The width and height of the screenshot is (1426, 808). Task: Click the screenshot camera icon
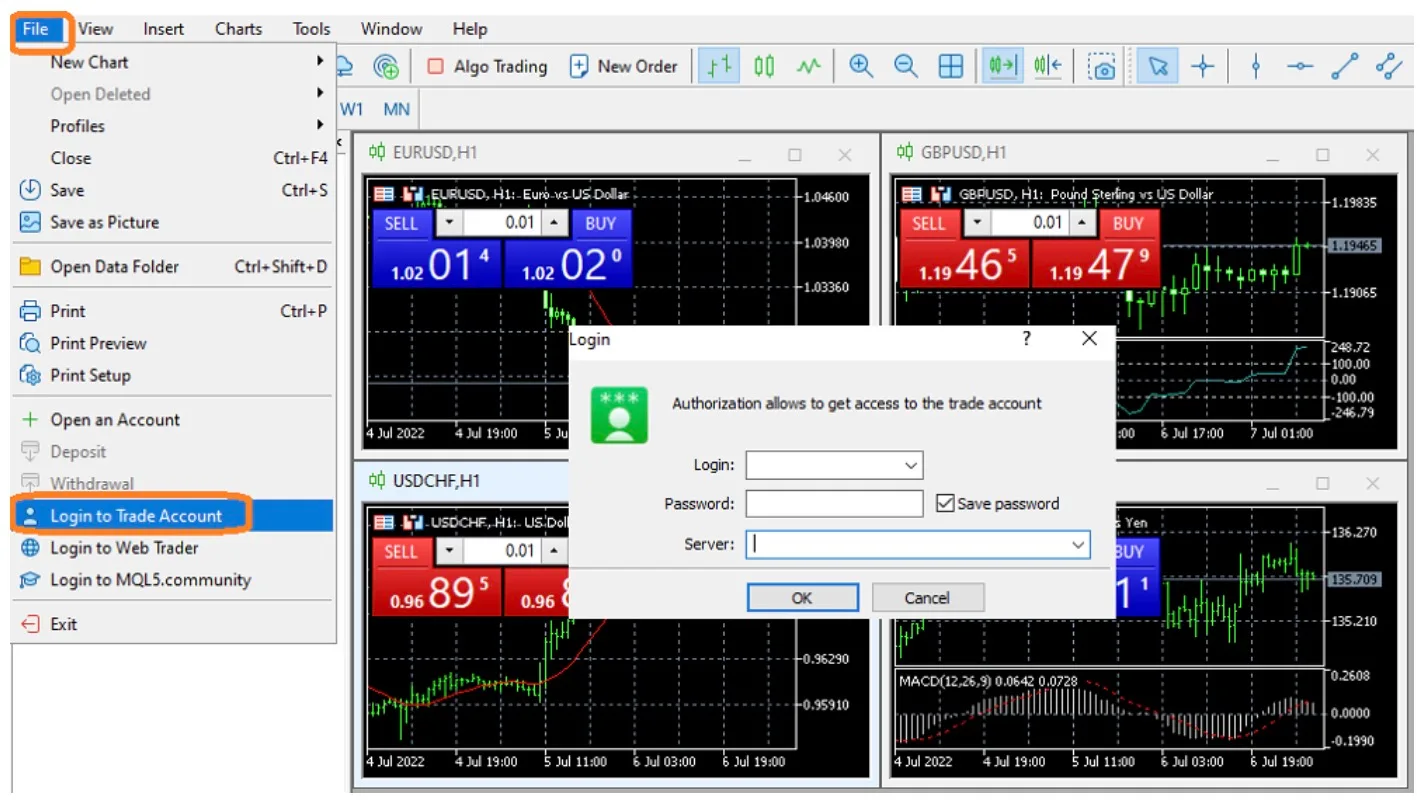[x=1102, y=67]
